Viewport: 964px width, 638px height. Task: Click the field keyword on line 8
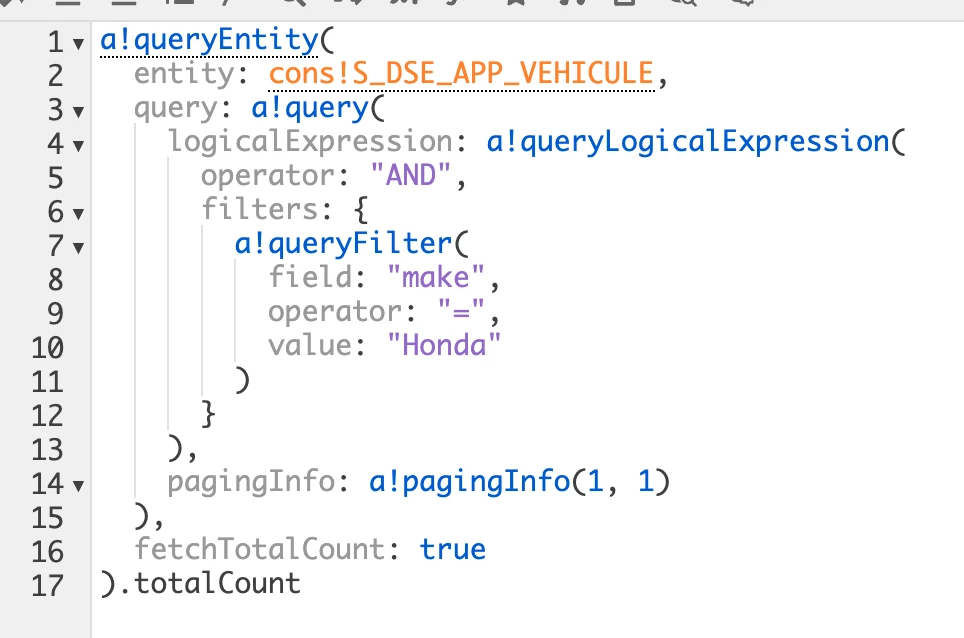[309, 278]
